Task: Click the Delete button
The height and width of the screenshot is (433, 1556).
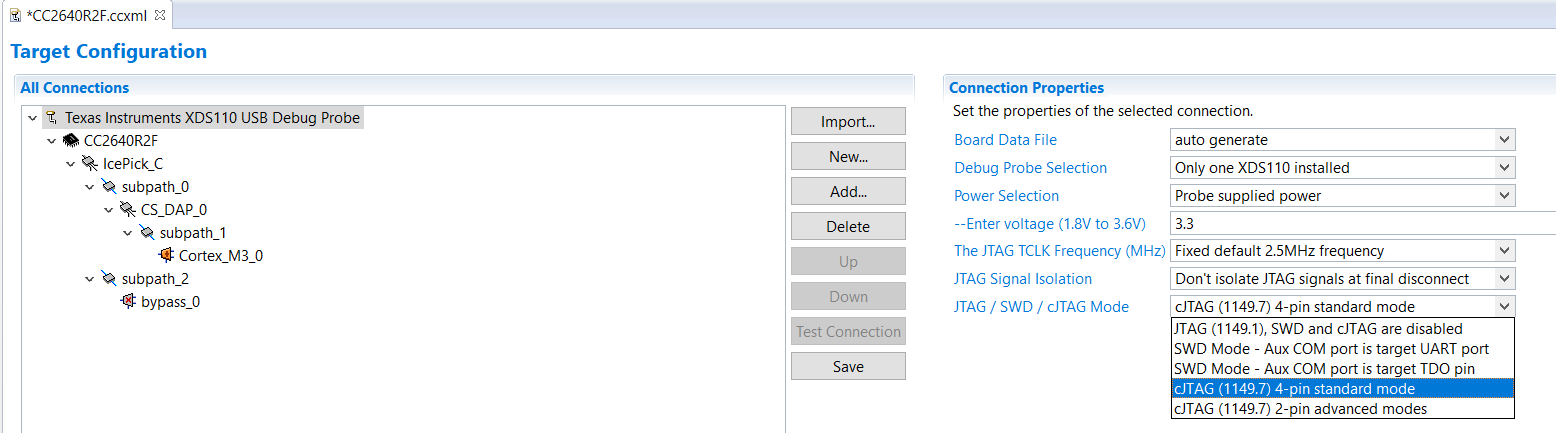Action: tap(848, 227)
